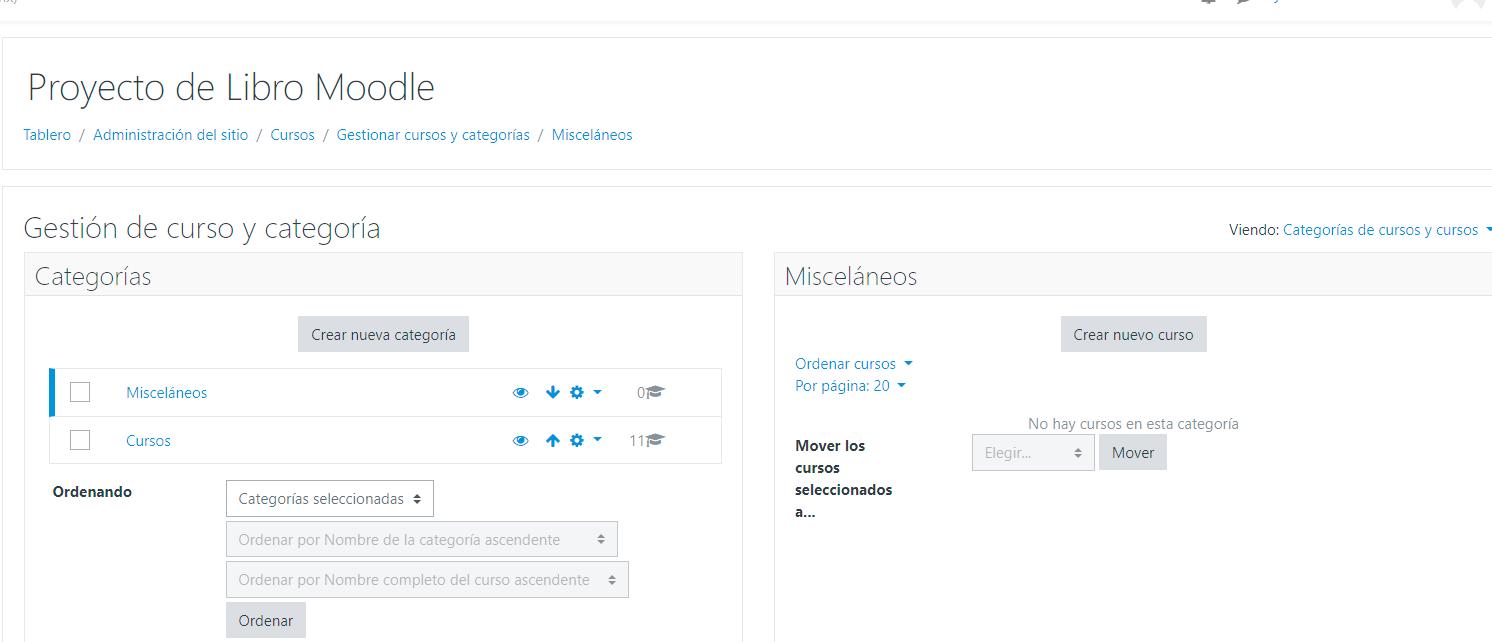This screenshot has height=642, width=1492.
Task: Click the Mover button
Action: click(x=1133, y=453)
